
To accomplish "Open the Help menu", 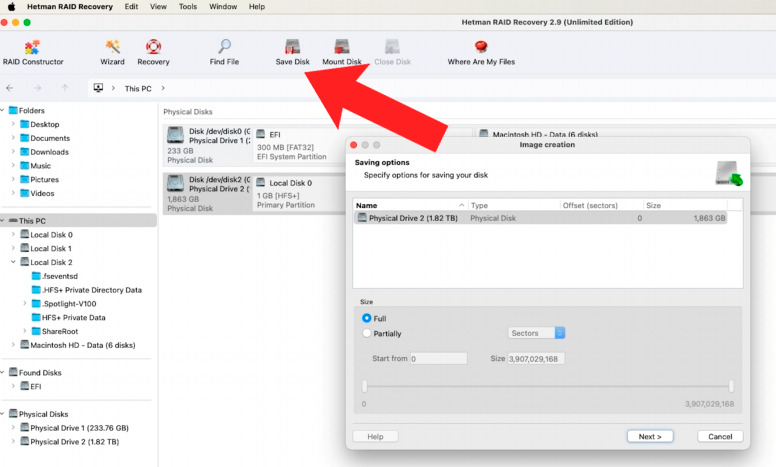I will coord(256,6).
